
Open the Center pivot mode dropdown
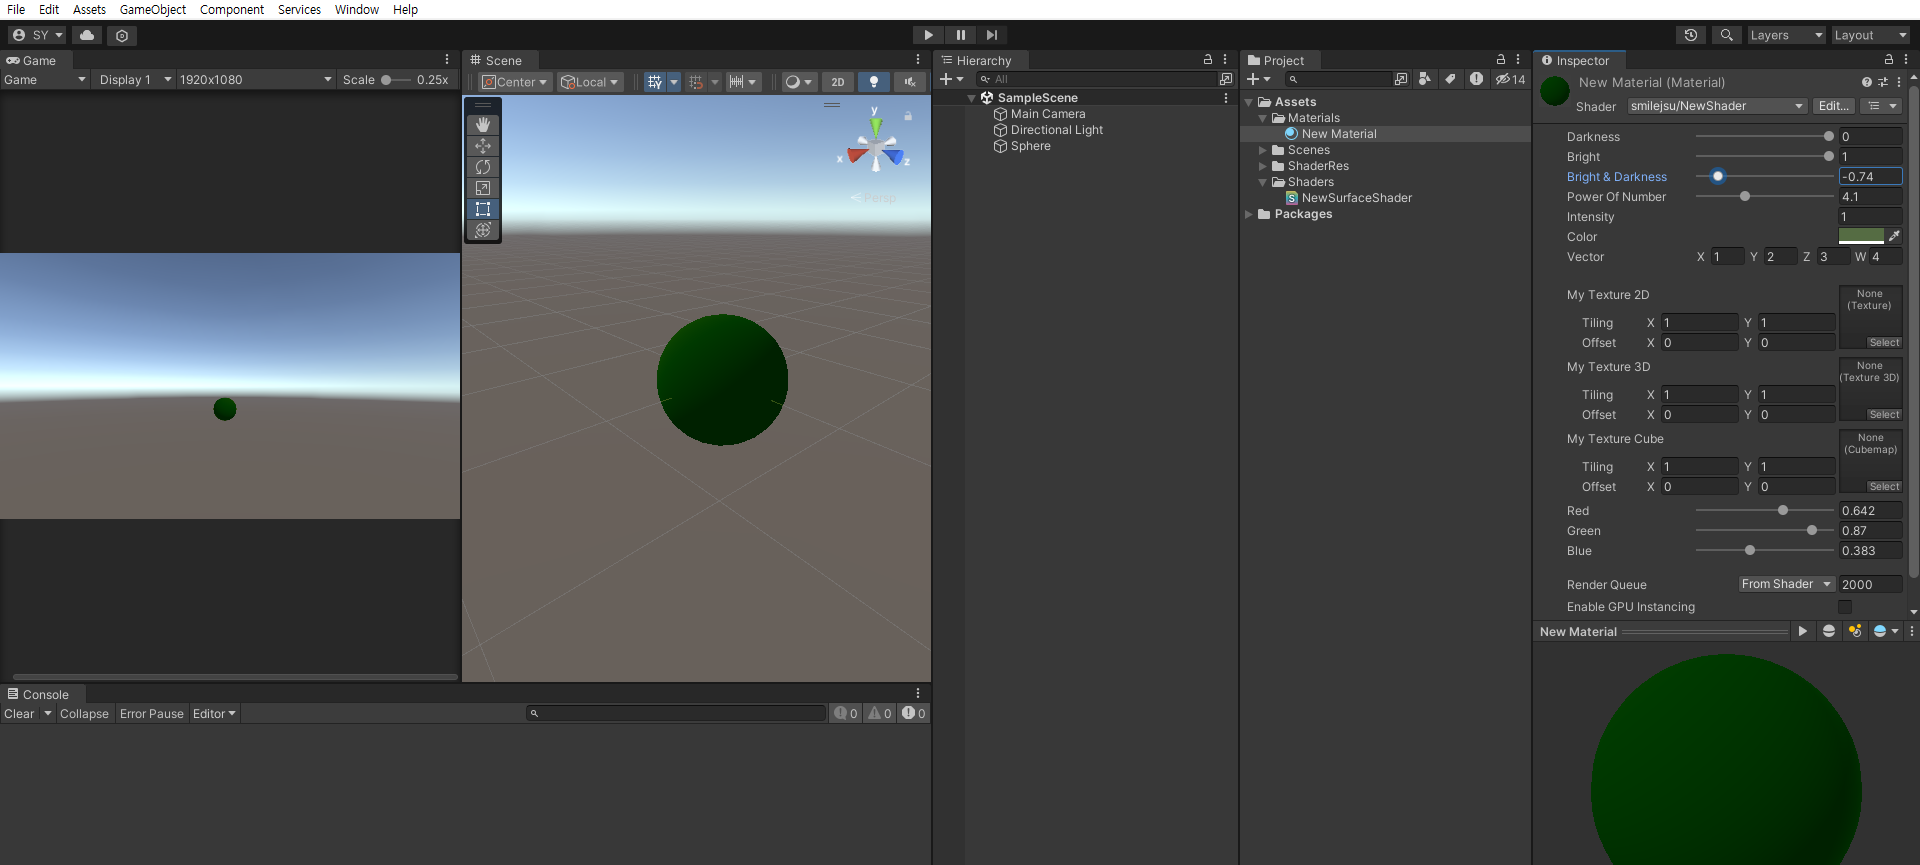pyautogui.click(x=515, y=82)
